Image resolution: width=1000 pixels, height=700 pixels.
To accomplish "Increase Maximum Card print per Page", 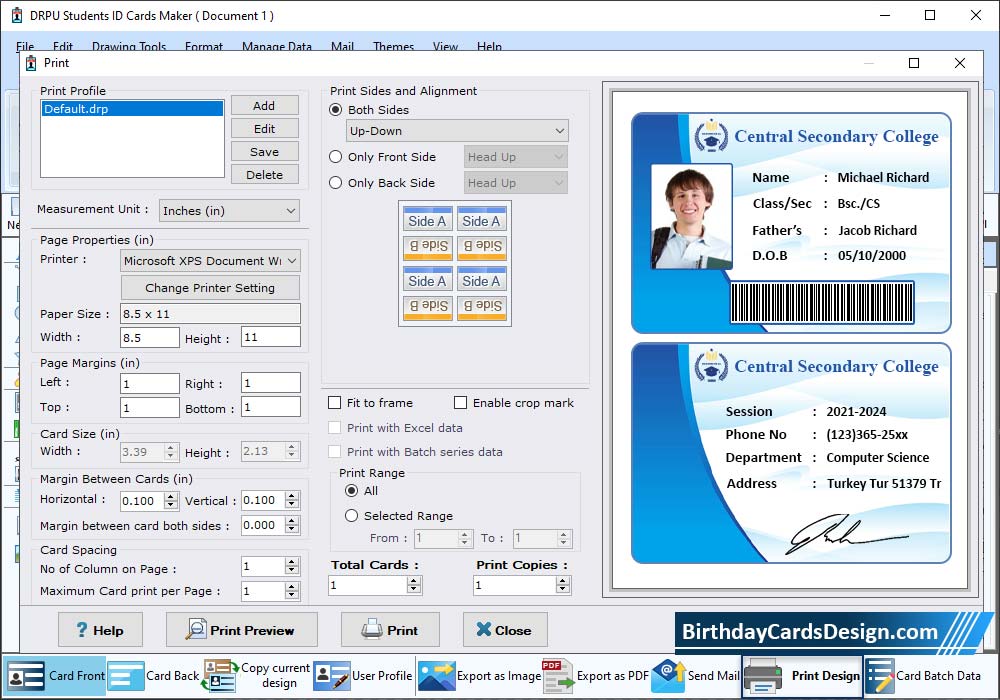I will 291,587.
